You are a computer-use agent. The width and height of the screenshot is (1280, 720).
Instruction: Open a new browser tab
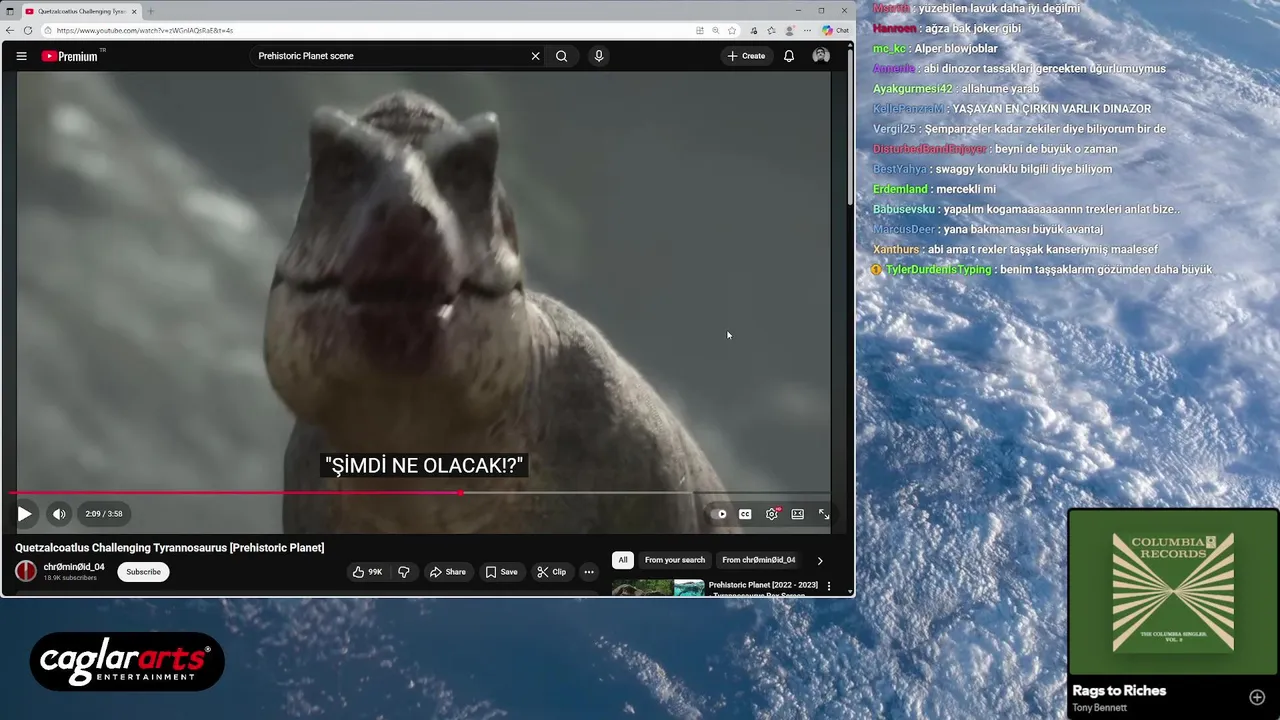[151, 11]
